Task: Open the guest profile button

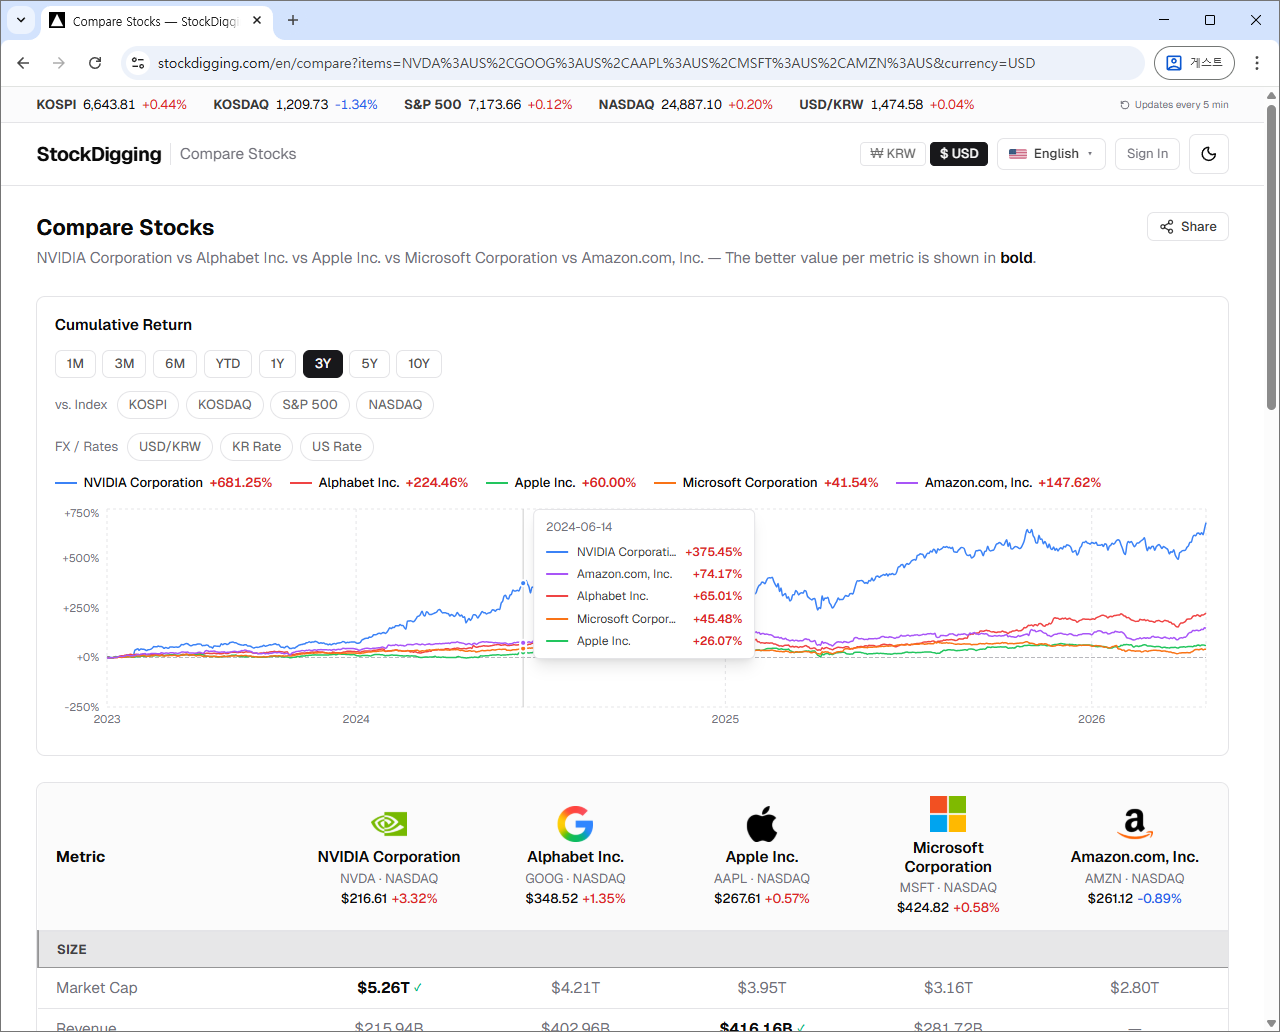Action: (1194, 63)
